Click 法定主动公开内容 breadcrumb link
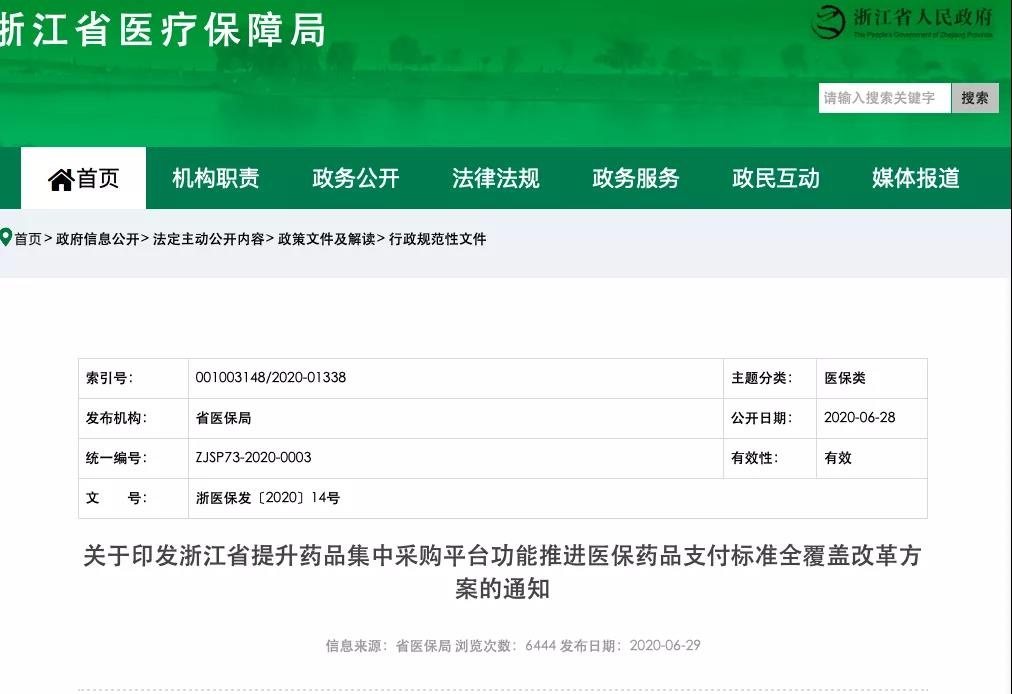Screen dimensions: 1012x694 208,239
